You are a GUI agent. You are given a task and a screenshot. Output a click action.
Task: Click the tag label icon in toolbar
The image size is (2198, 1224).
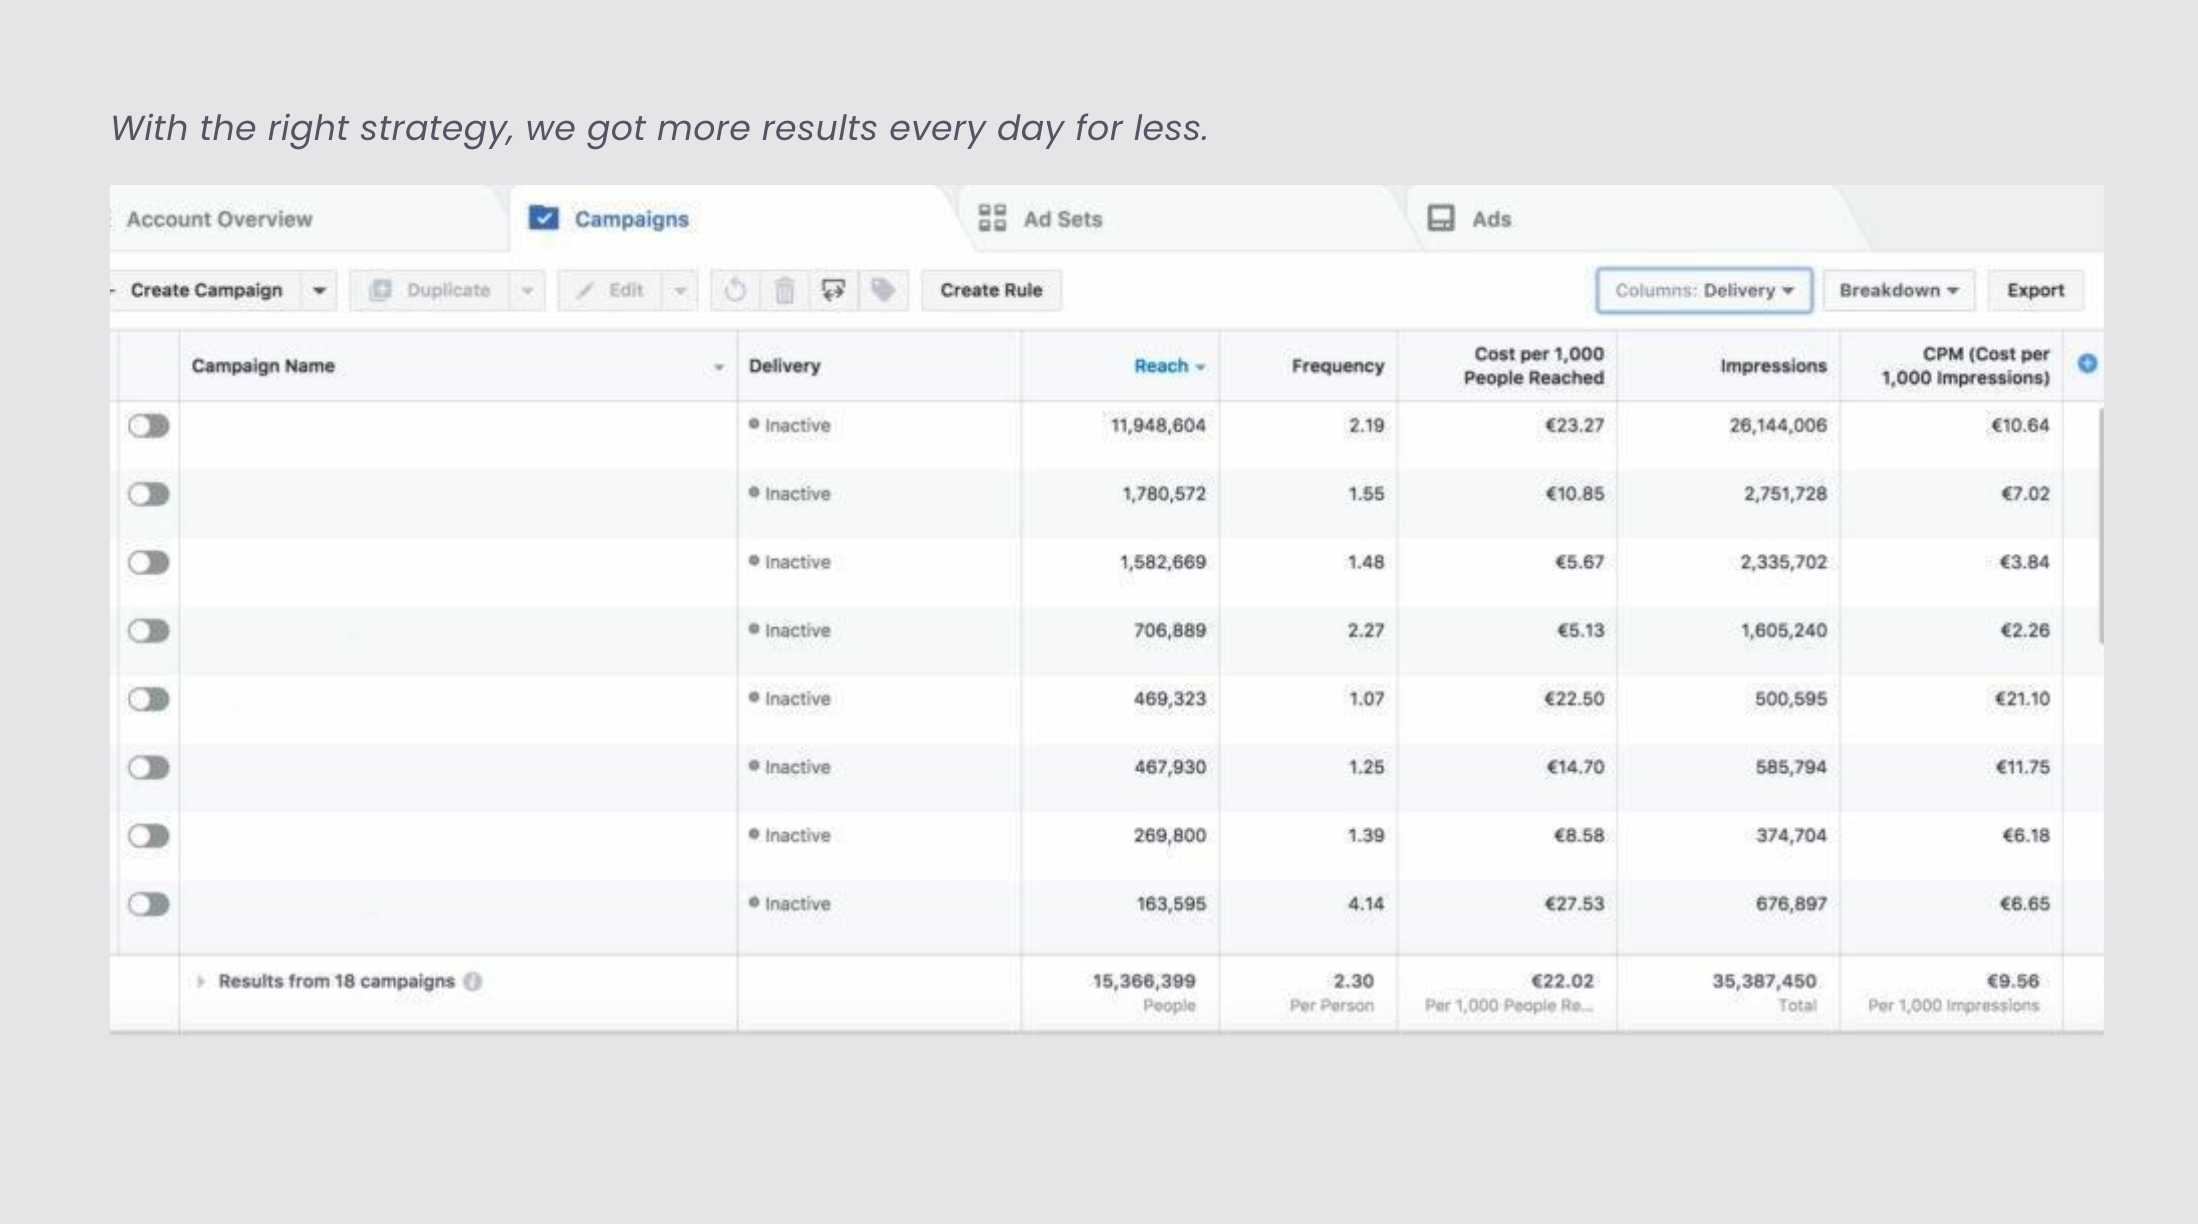point(883,290)
